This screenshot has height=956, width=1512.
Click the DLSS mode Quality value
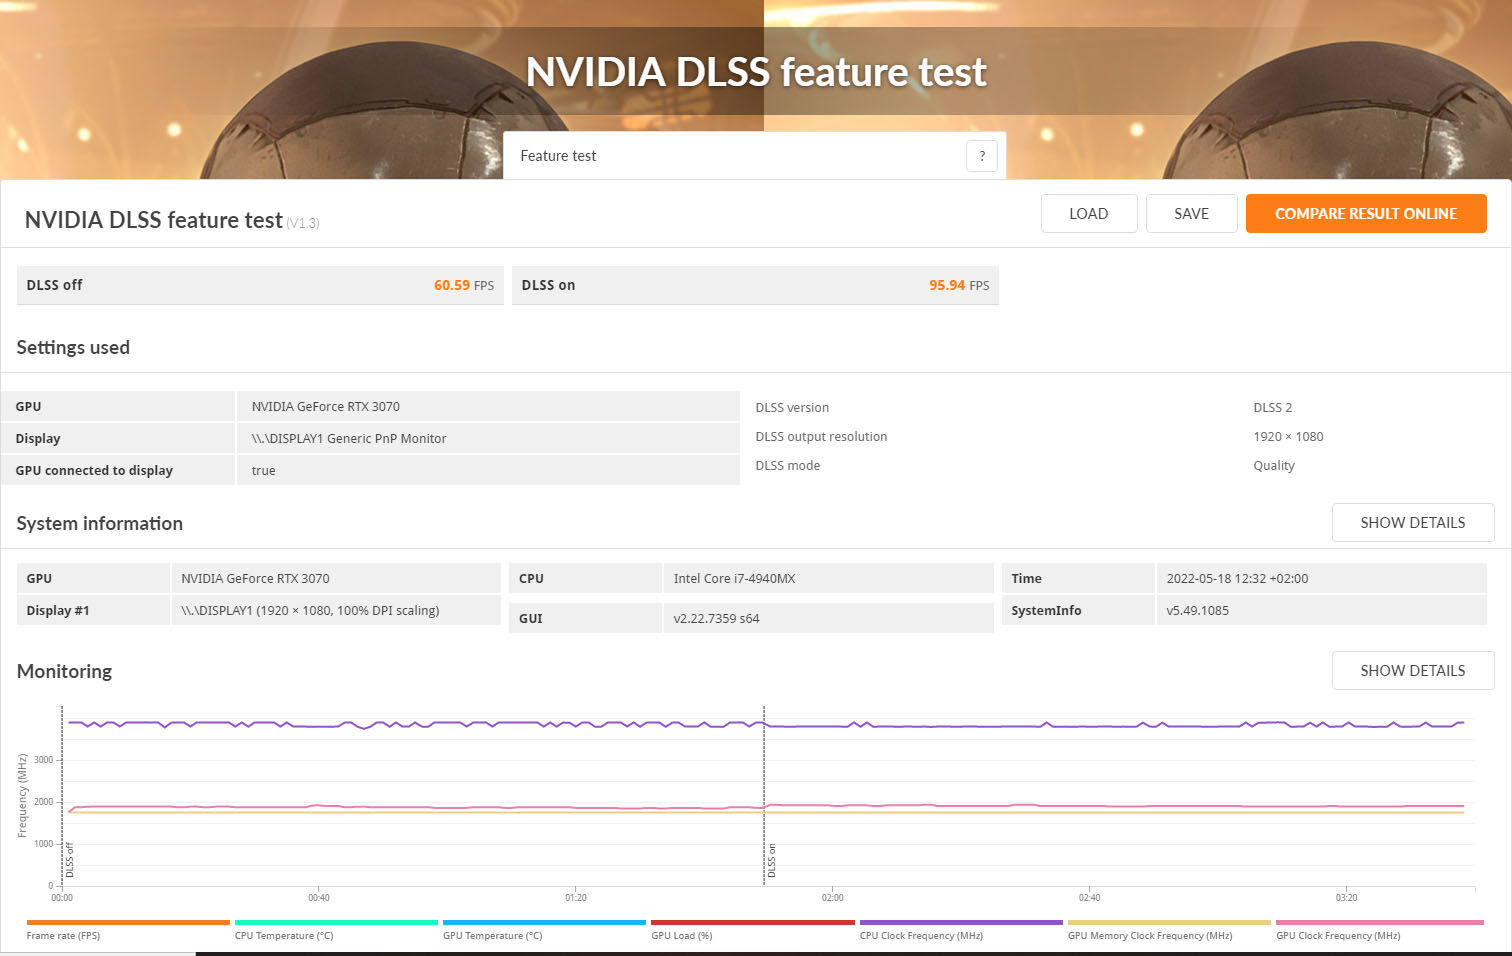pyautogui.click(x=1274, y=466)
